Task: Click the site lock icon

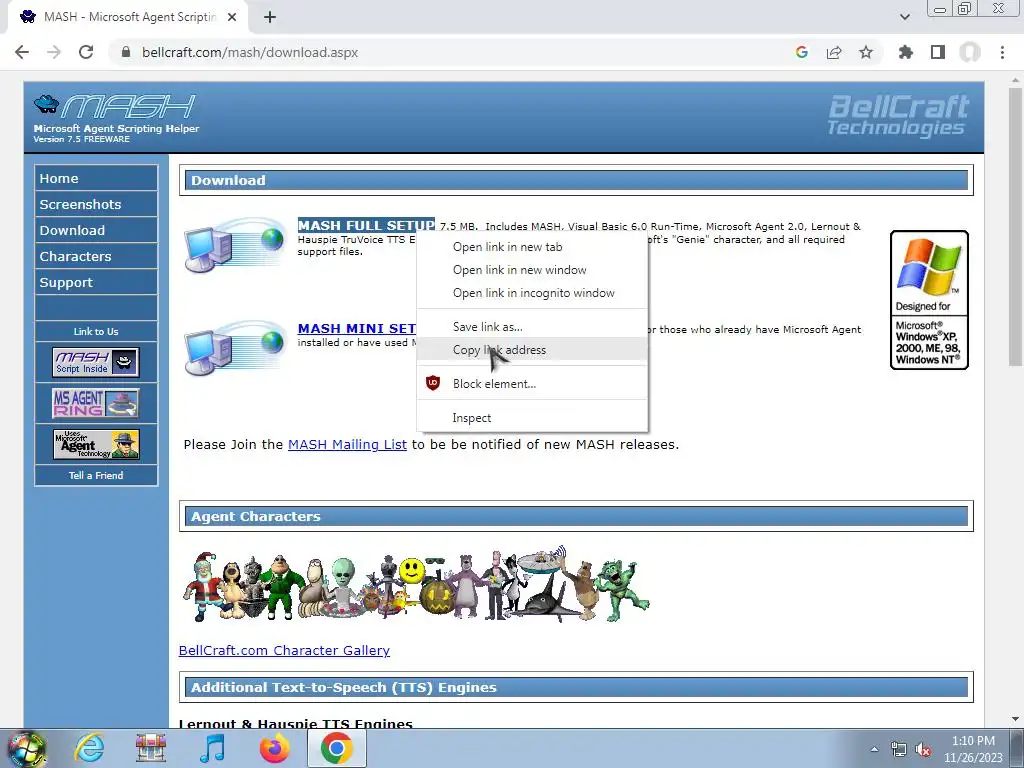Action: click(x=126, y=52)
